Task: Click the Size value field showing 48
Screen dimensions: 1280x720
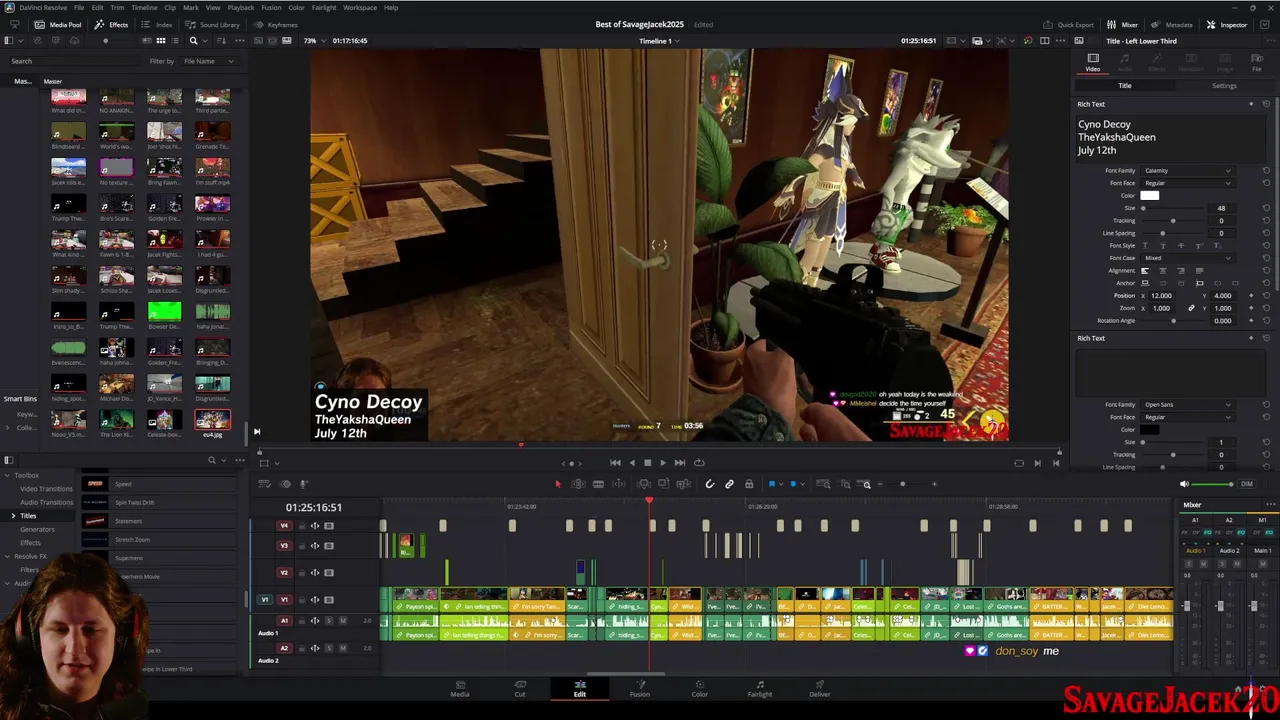Action: (x=1221, y=208)
